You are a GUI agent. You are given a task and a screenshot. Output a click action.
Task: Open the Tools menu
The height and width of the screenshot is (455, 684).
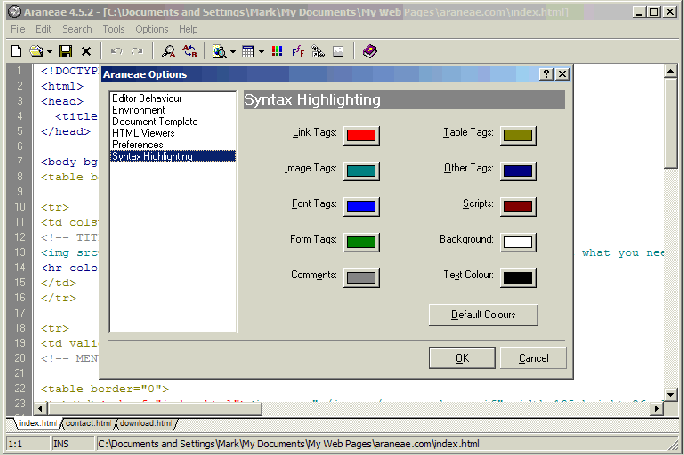pos(114,29)
